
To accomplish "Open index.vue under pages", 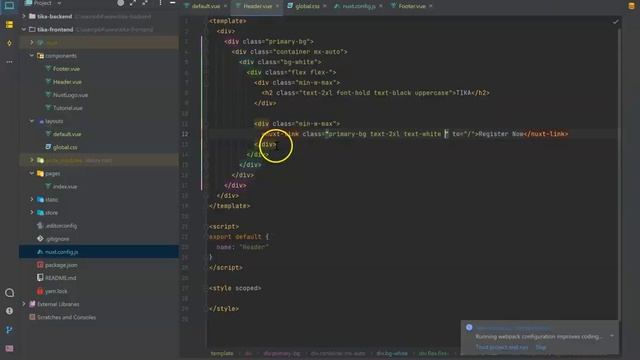I will (65, 187).
